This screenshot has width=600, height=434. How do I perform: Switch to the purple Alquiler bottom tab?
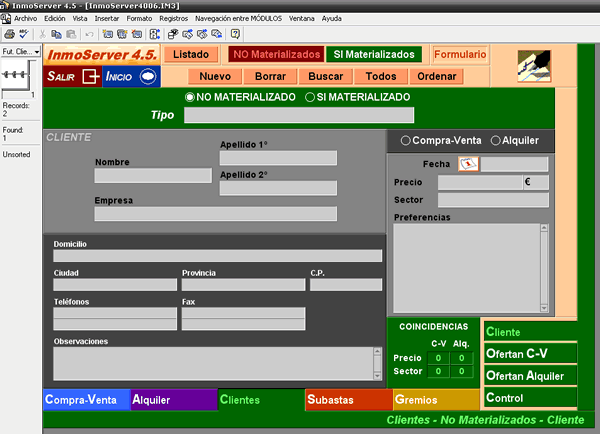tap(174, 400)
